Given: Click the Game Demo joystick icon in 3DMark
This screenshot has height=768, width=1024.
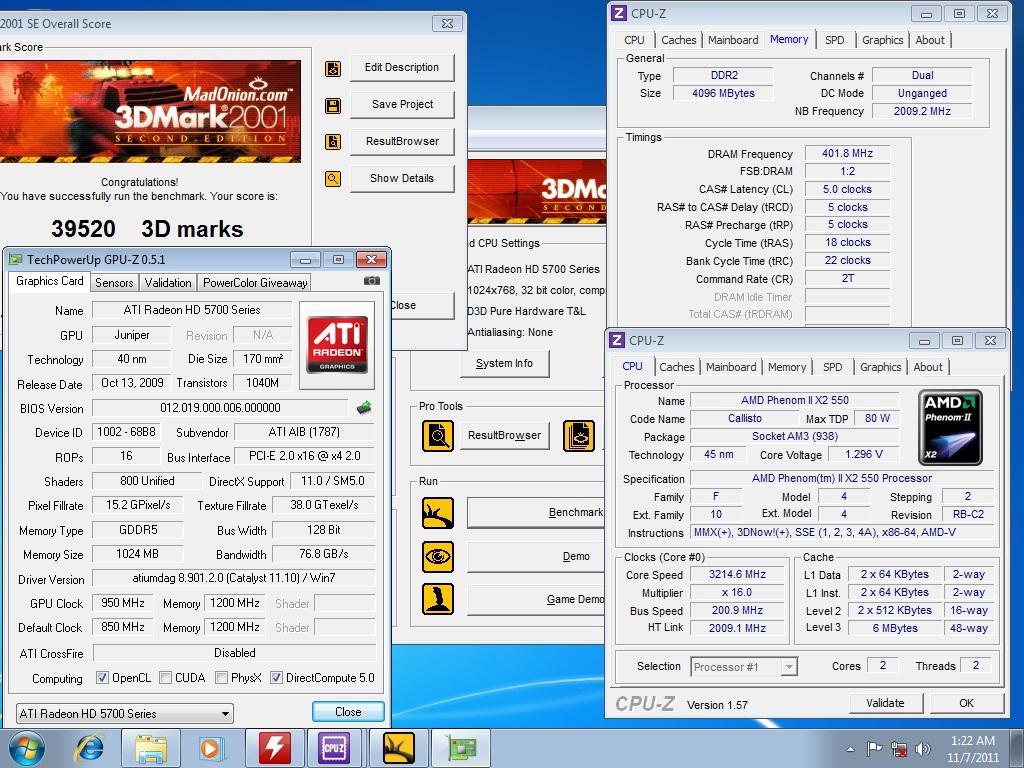Looking at the screenshot, I should (x=438, y=599).
